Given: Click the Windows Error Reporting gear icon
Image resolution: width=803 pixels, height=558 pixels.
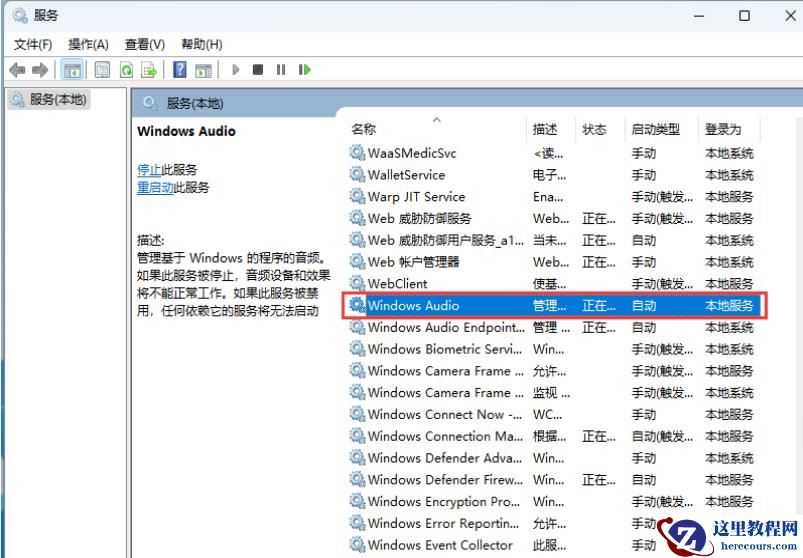Looking at the screenshot, I should (x=357, y=523).
